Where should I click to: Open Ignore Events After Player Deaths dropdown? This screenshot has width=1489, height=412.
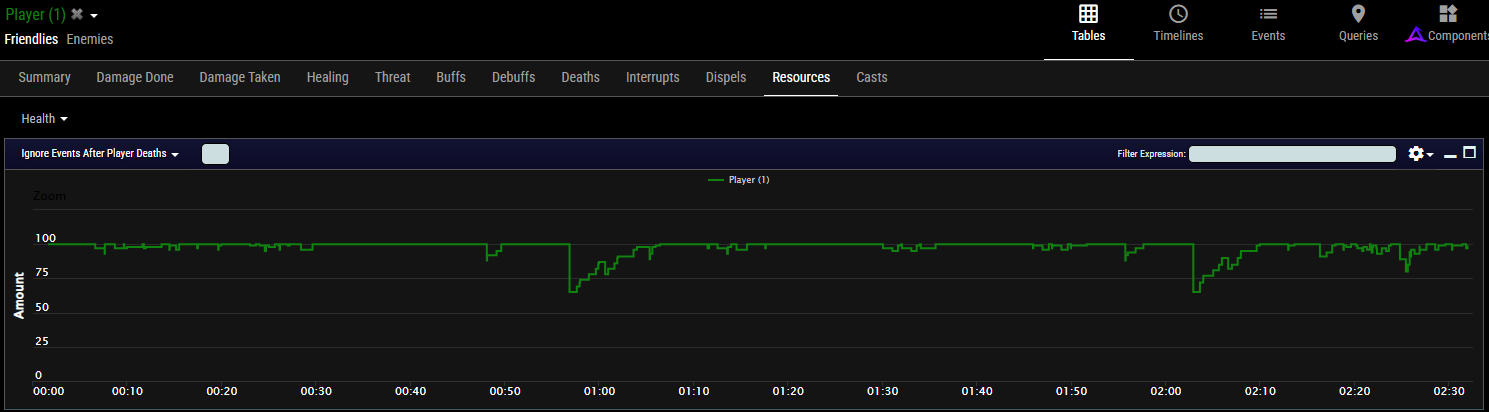coord(100,154)
